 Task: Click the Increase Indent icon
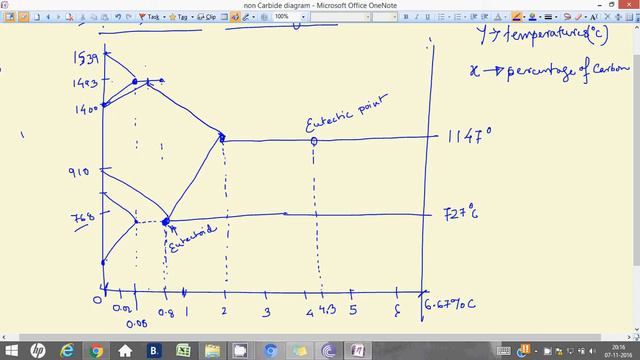[484, 17]
